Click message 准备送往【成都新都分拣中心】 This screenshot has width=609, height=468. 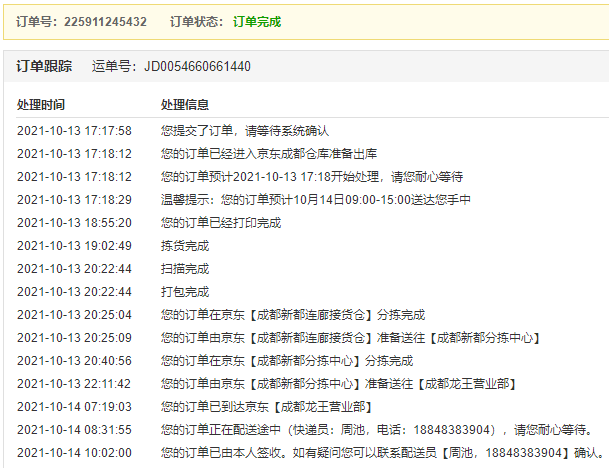[351, 338]
